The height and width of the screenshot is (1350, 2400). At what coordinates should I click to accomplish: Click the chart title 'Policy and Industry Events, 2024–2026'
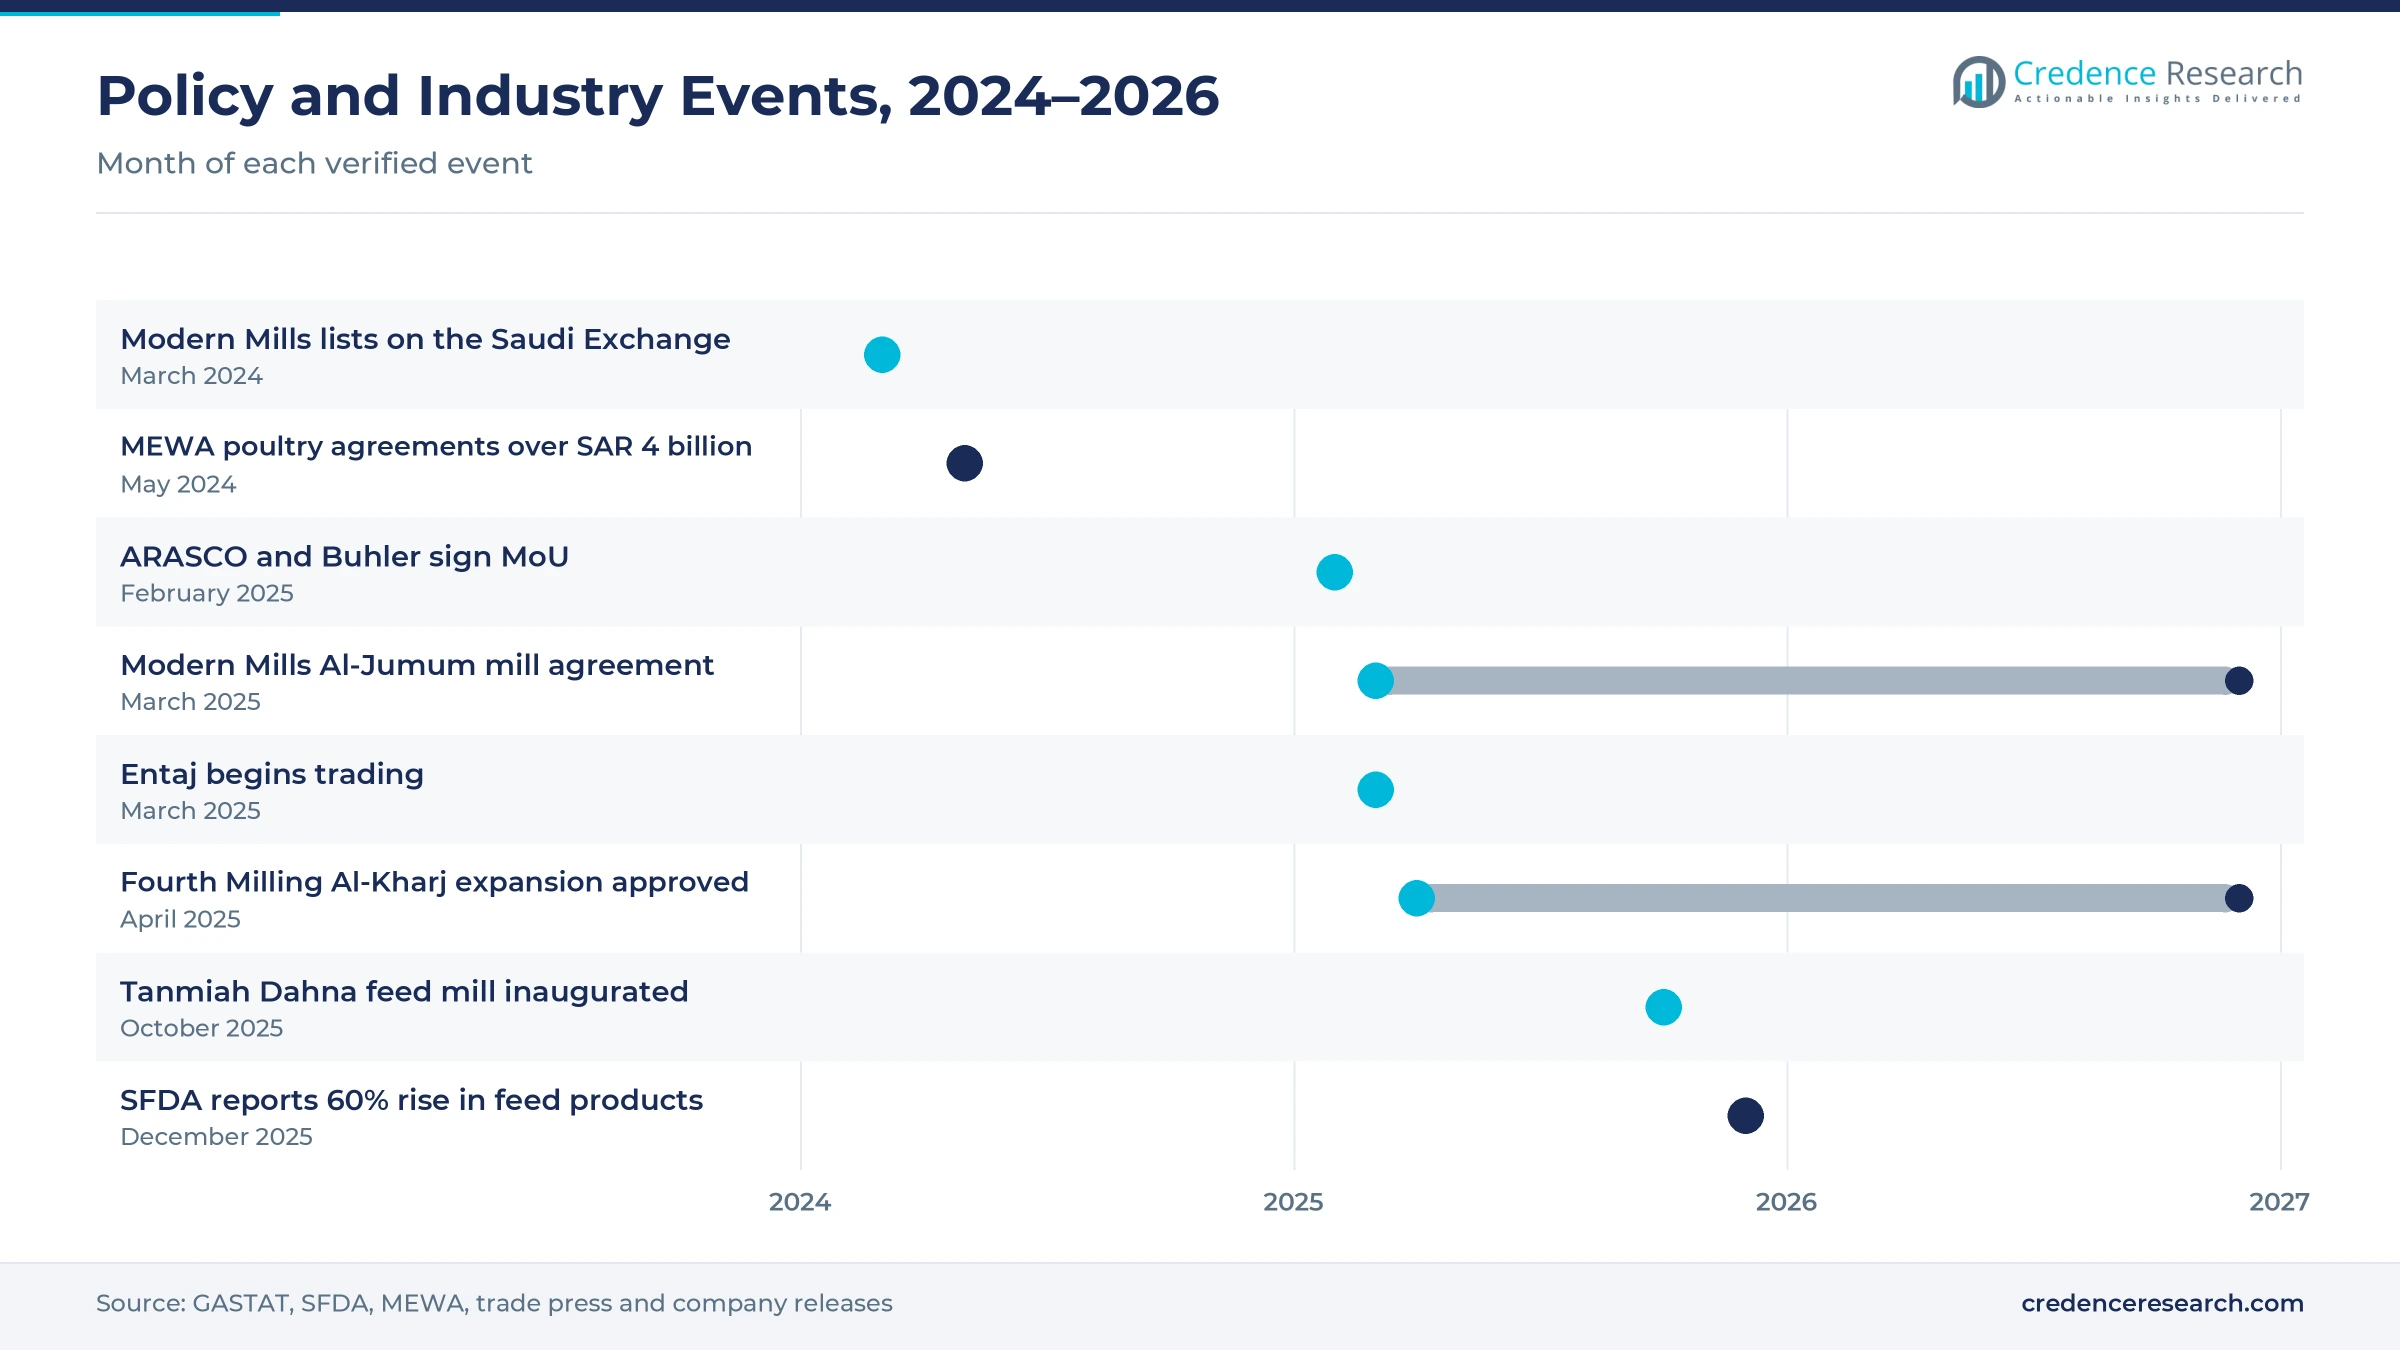[x=658, y=96]
